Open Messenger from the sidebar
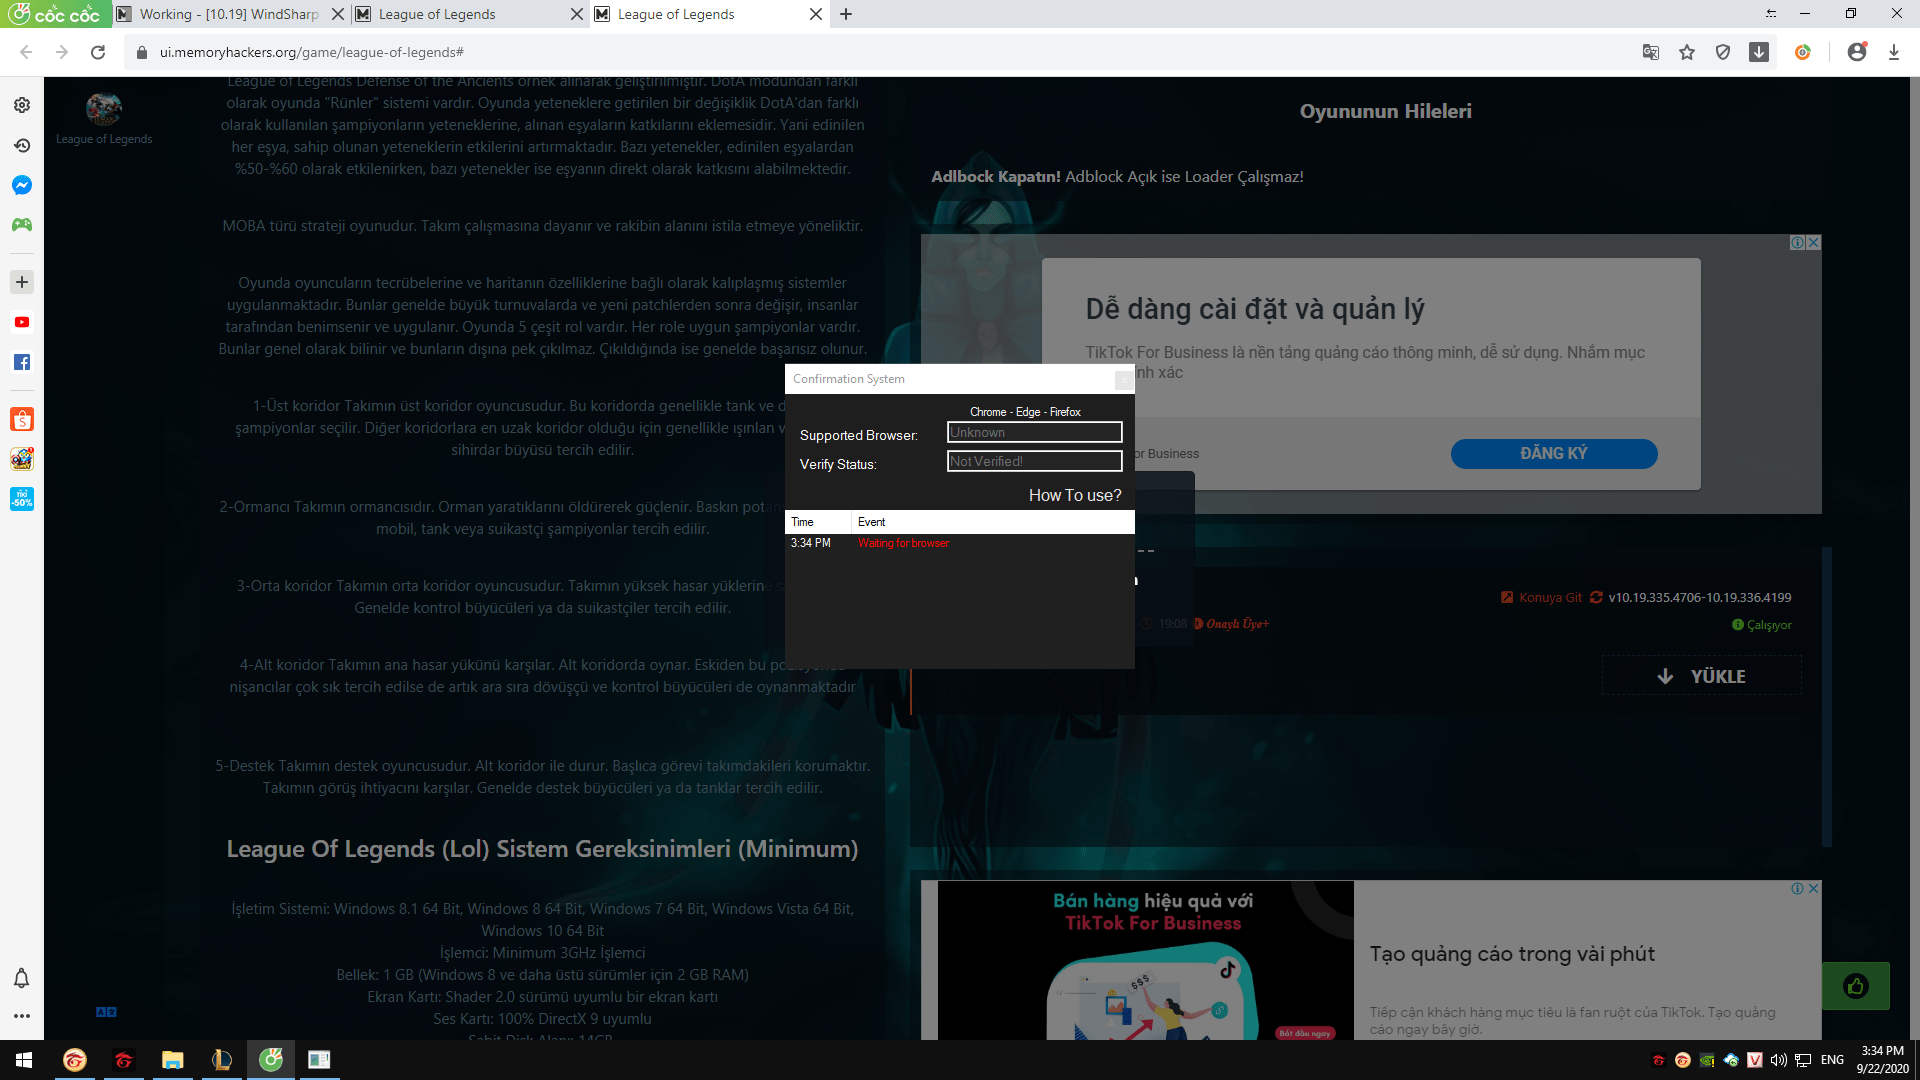The width and height of the screenshot is (1920, 1080). tap(22, 185)
